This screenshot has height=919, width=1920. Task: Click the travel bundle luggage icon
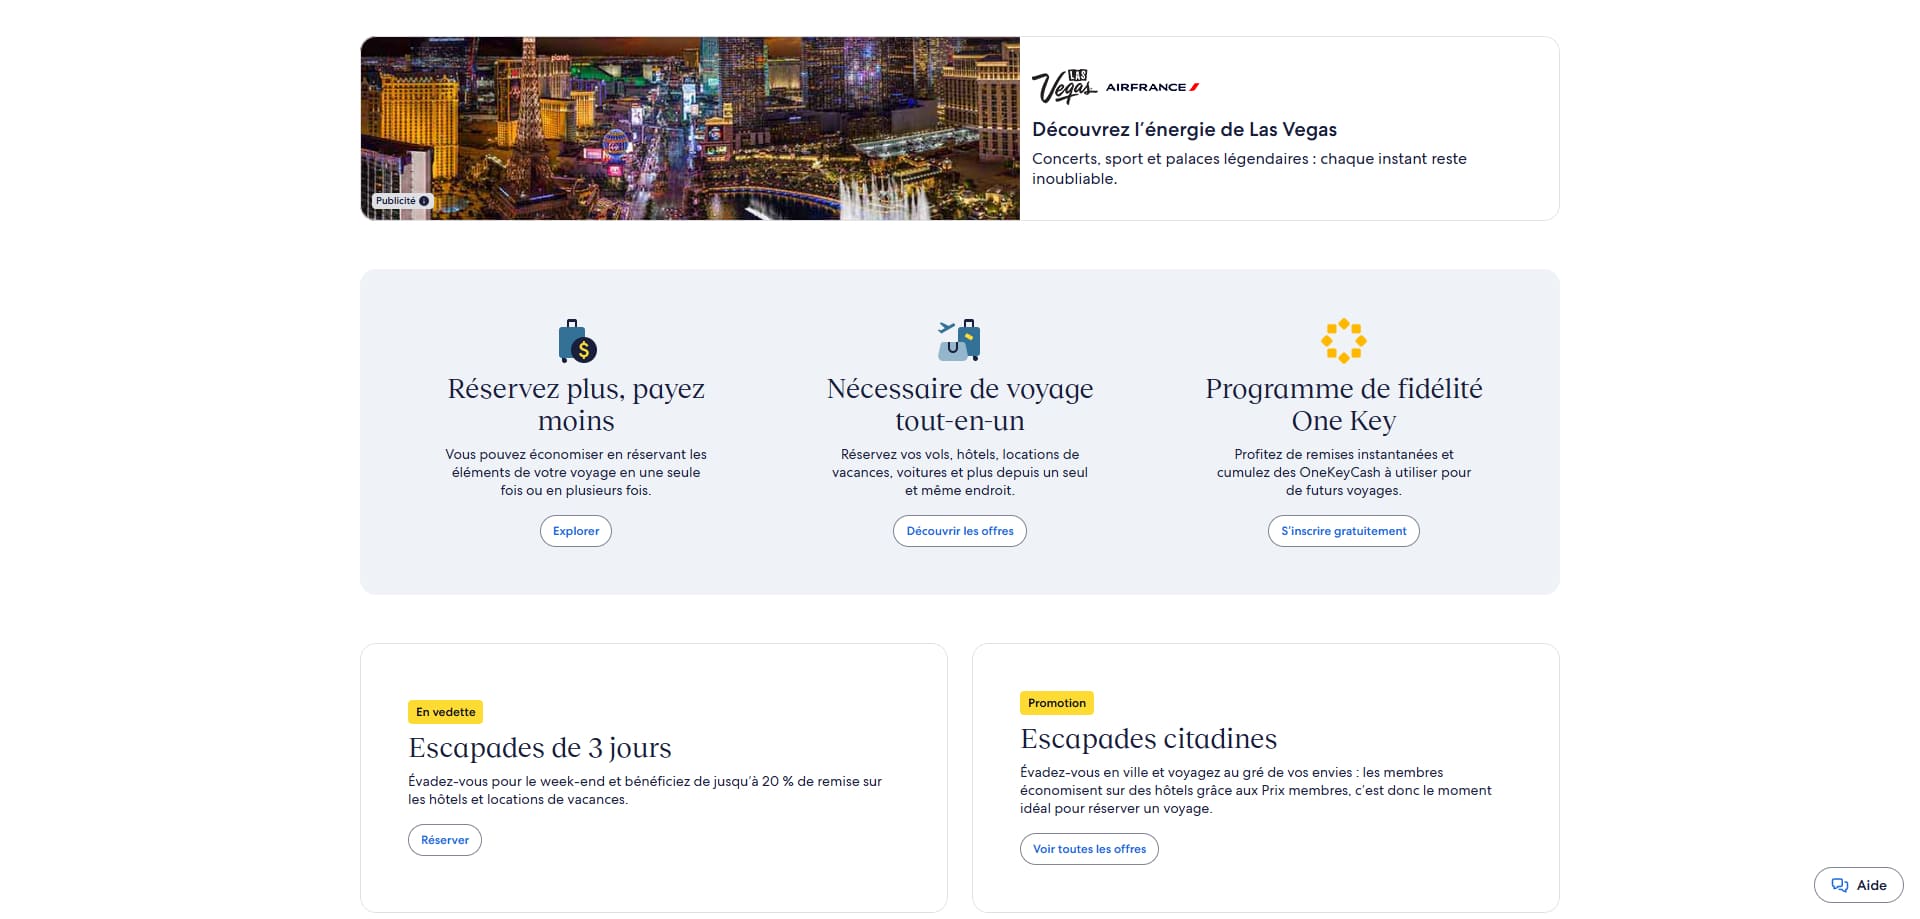click(960, 340)
